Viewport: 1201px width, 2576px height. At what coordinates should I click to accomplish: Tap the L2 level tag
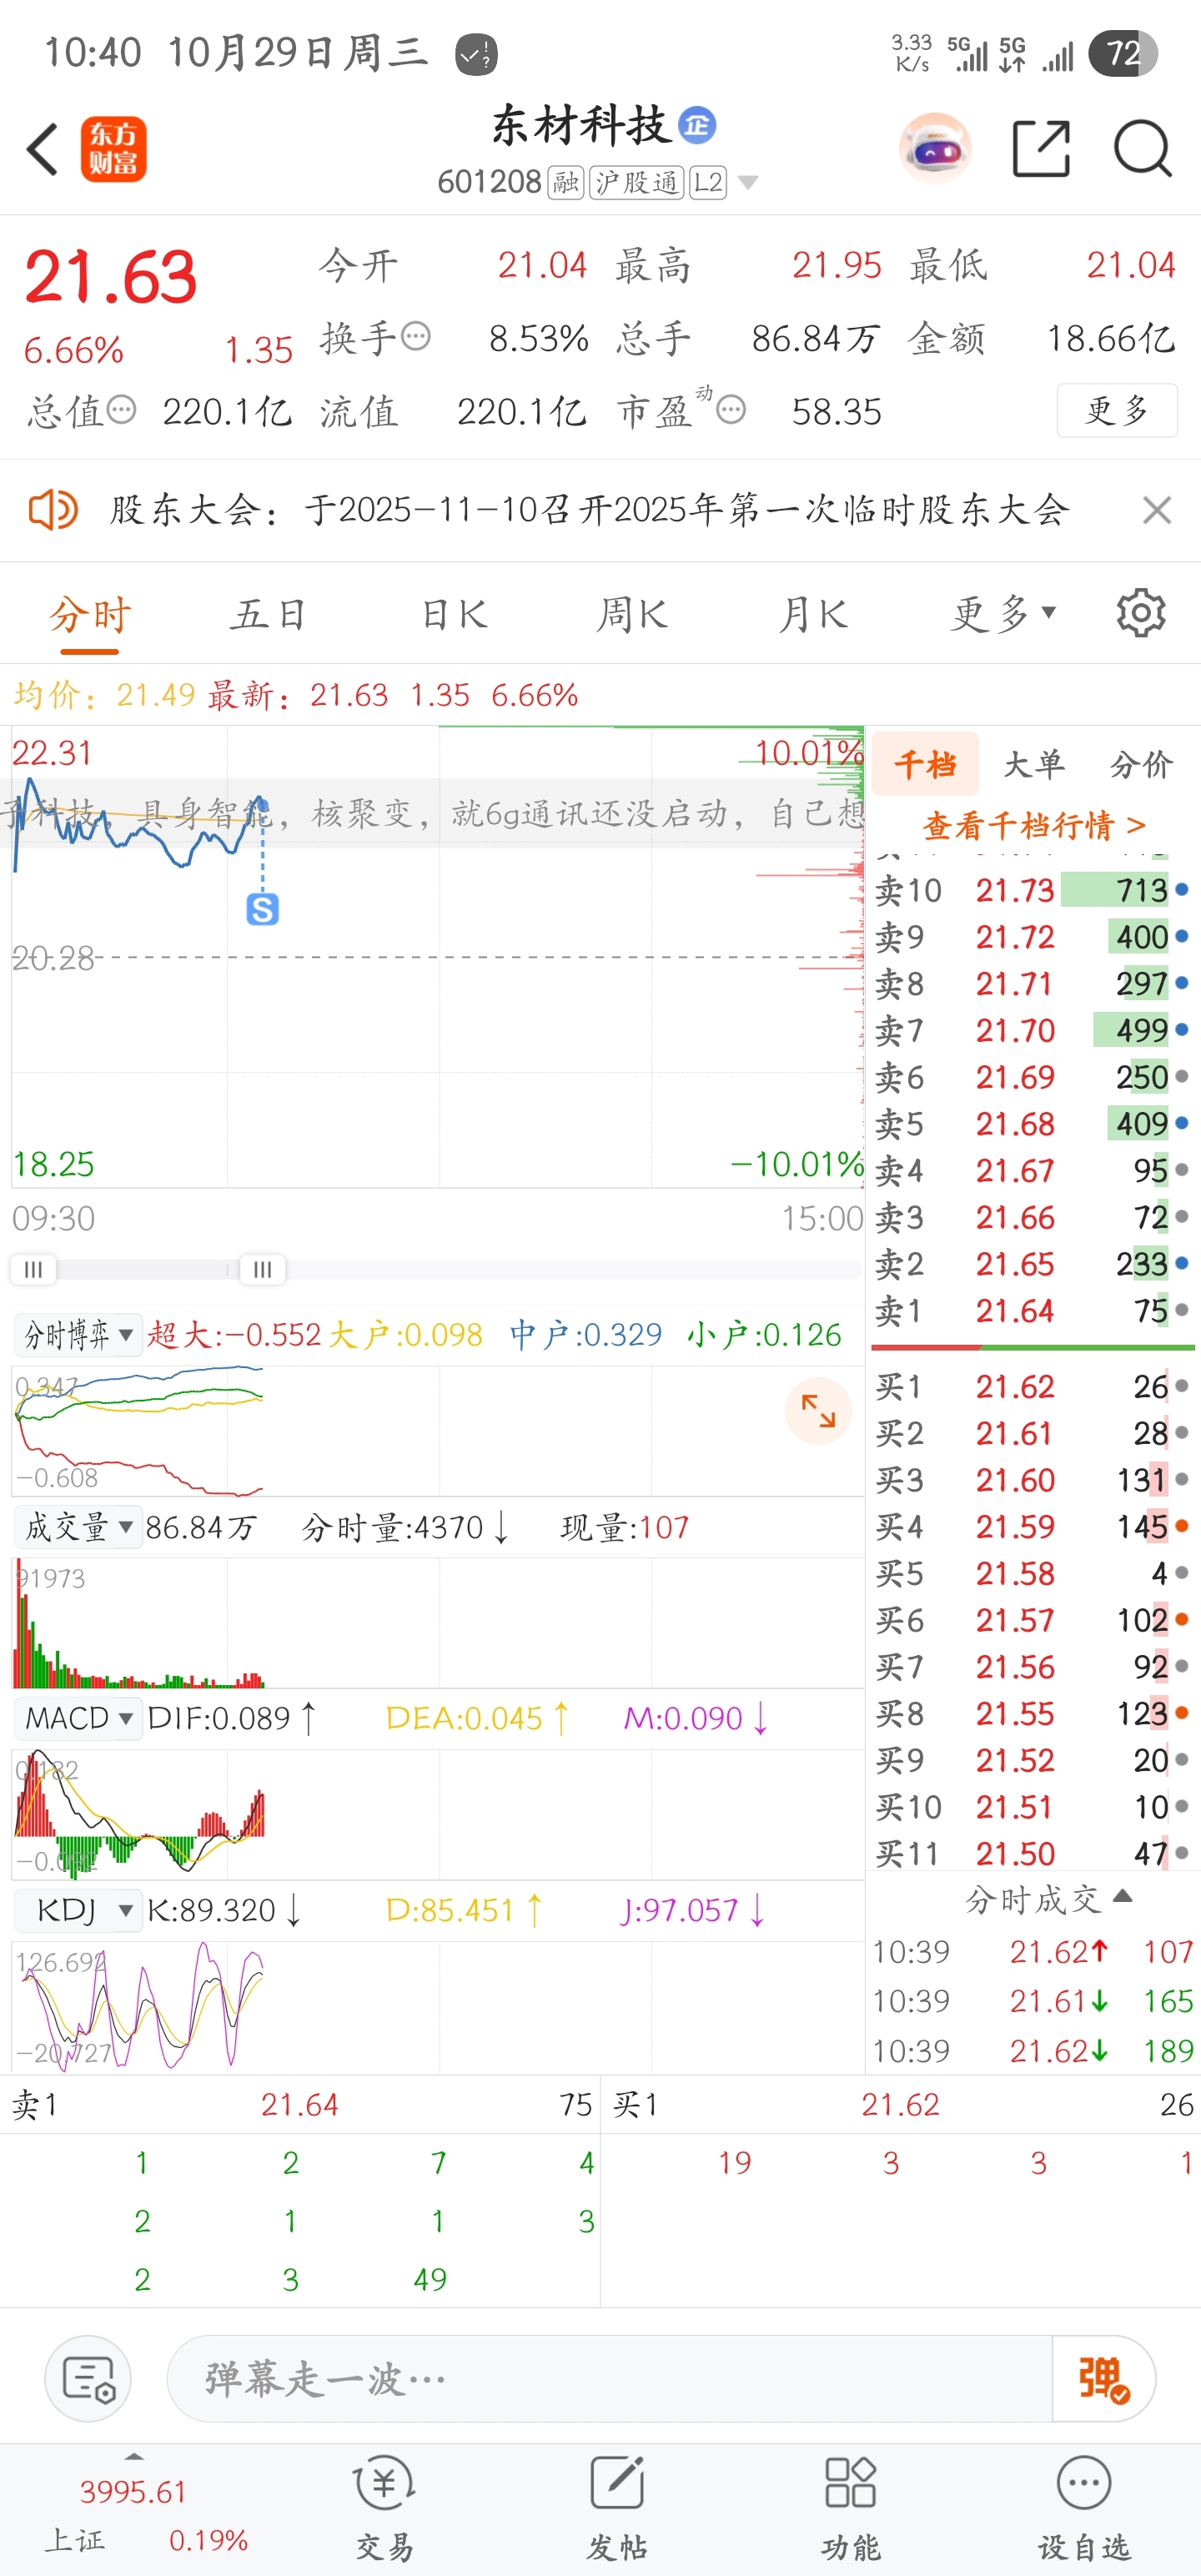(708, 182)
